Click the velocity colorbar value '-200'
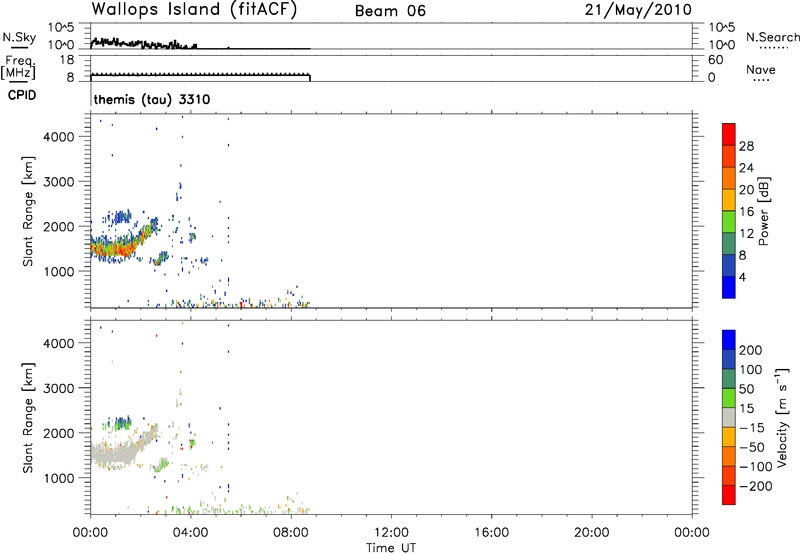This screenshot has width=800, height=554. [x=755, y=486]
